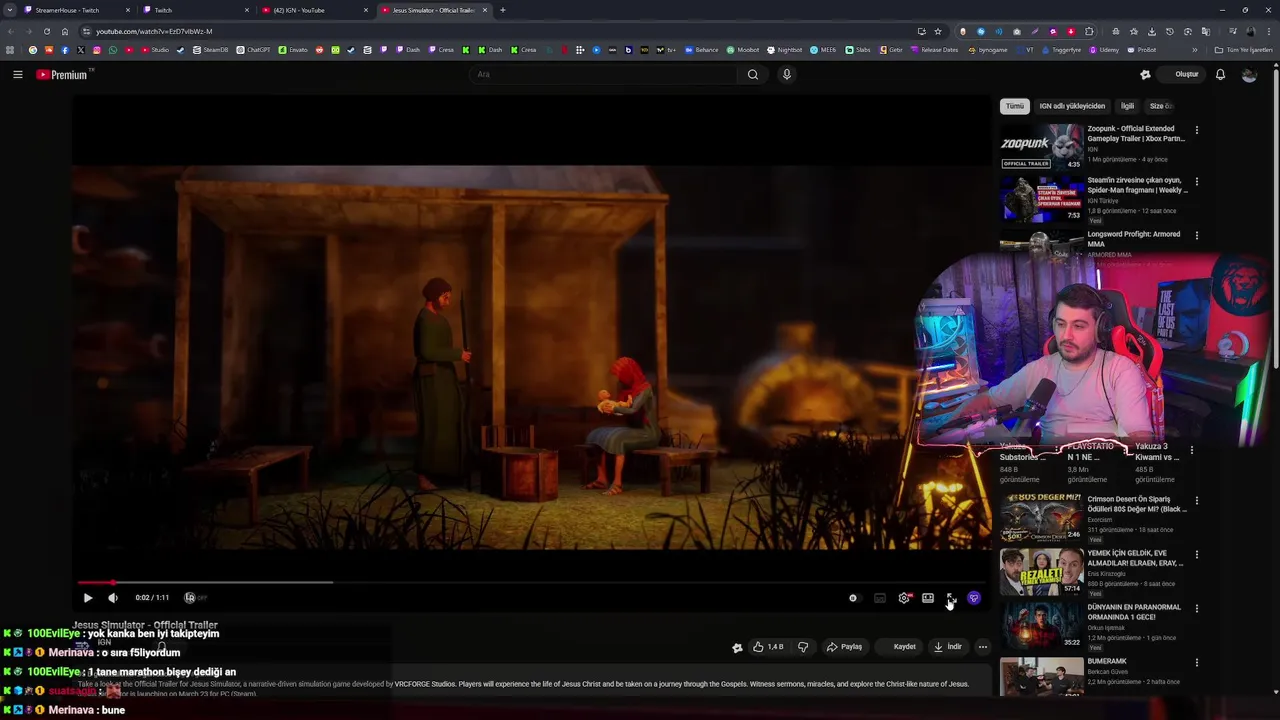This screenshot has width=1280, height=720.
Task: Like the video (1,4 B)
Action: pyautogui.click(x=768, y=647)
